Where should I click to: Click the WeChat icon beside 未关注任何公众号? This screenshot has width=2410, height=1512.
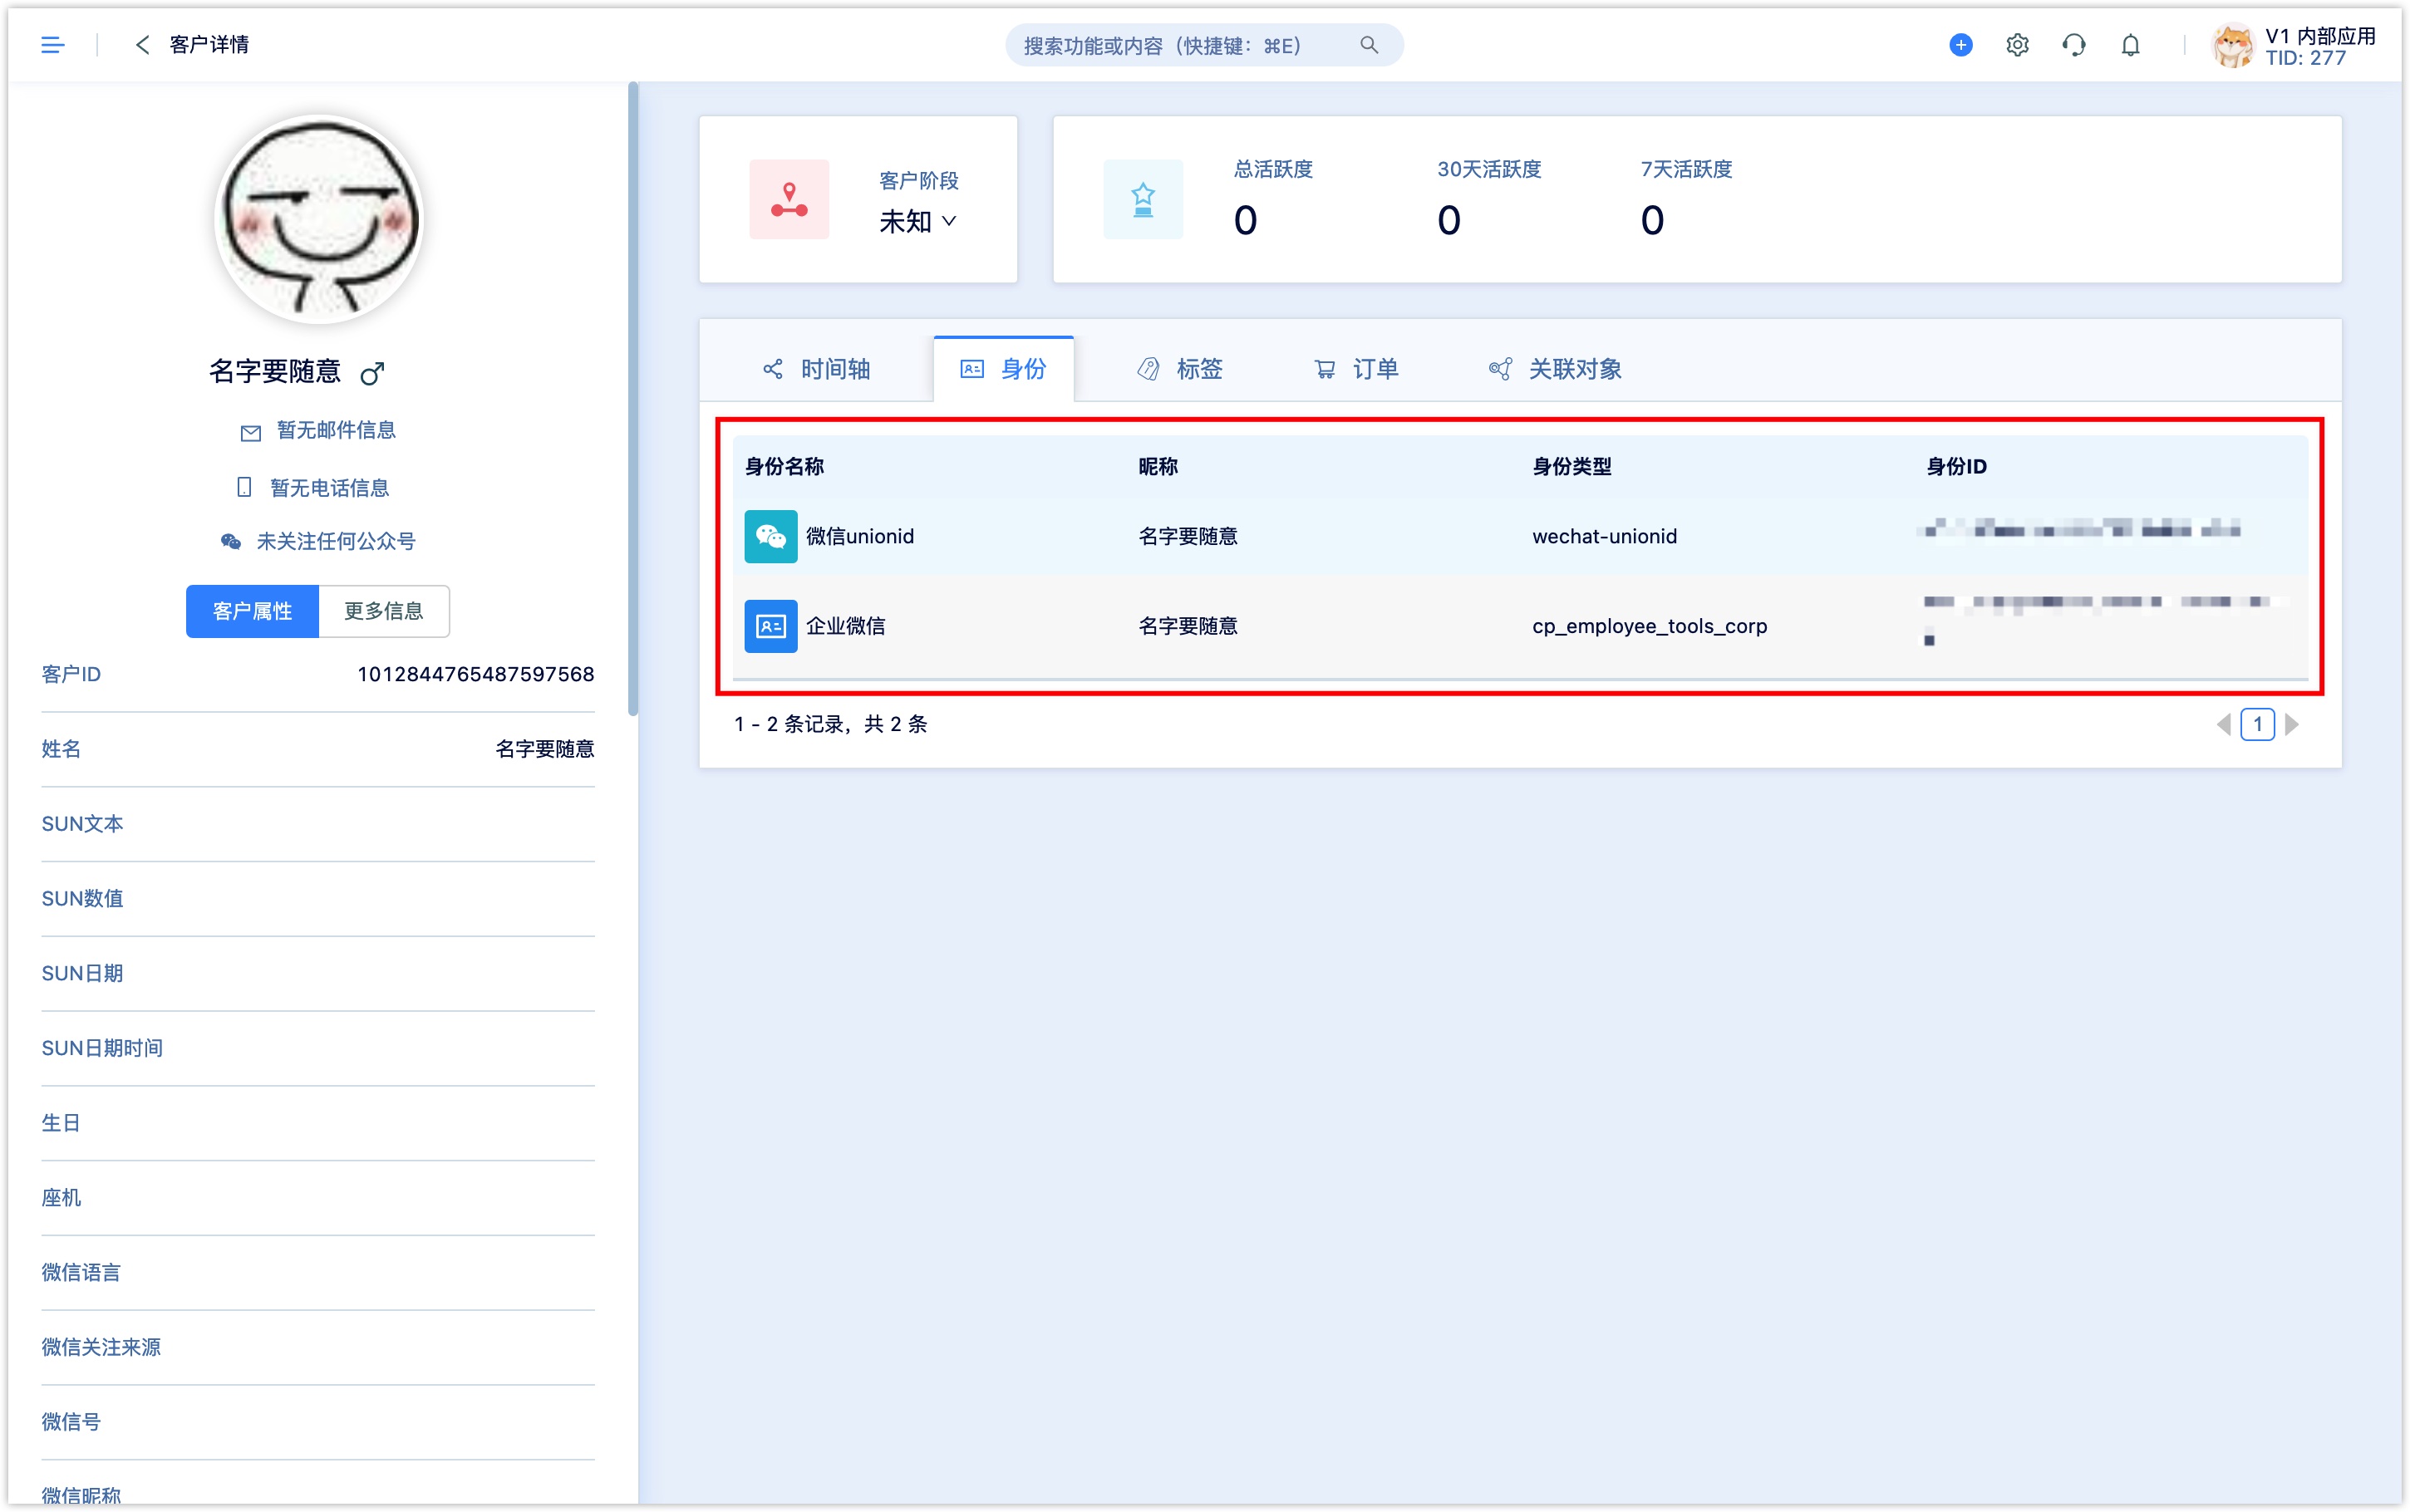pos(231,541)
